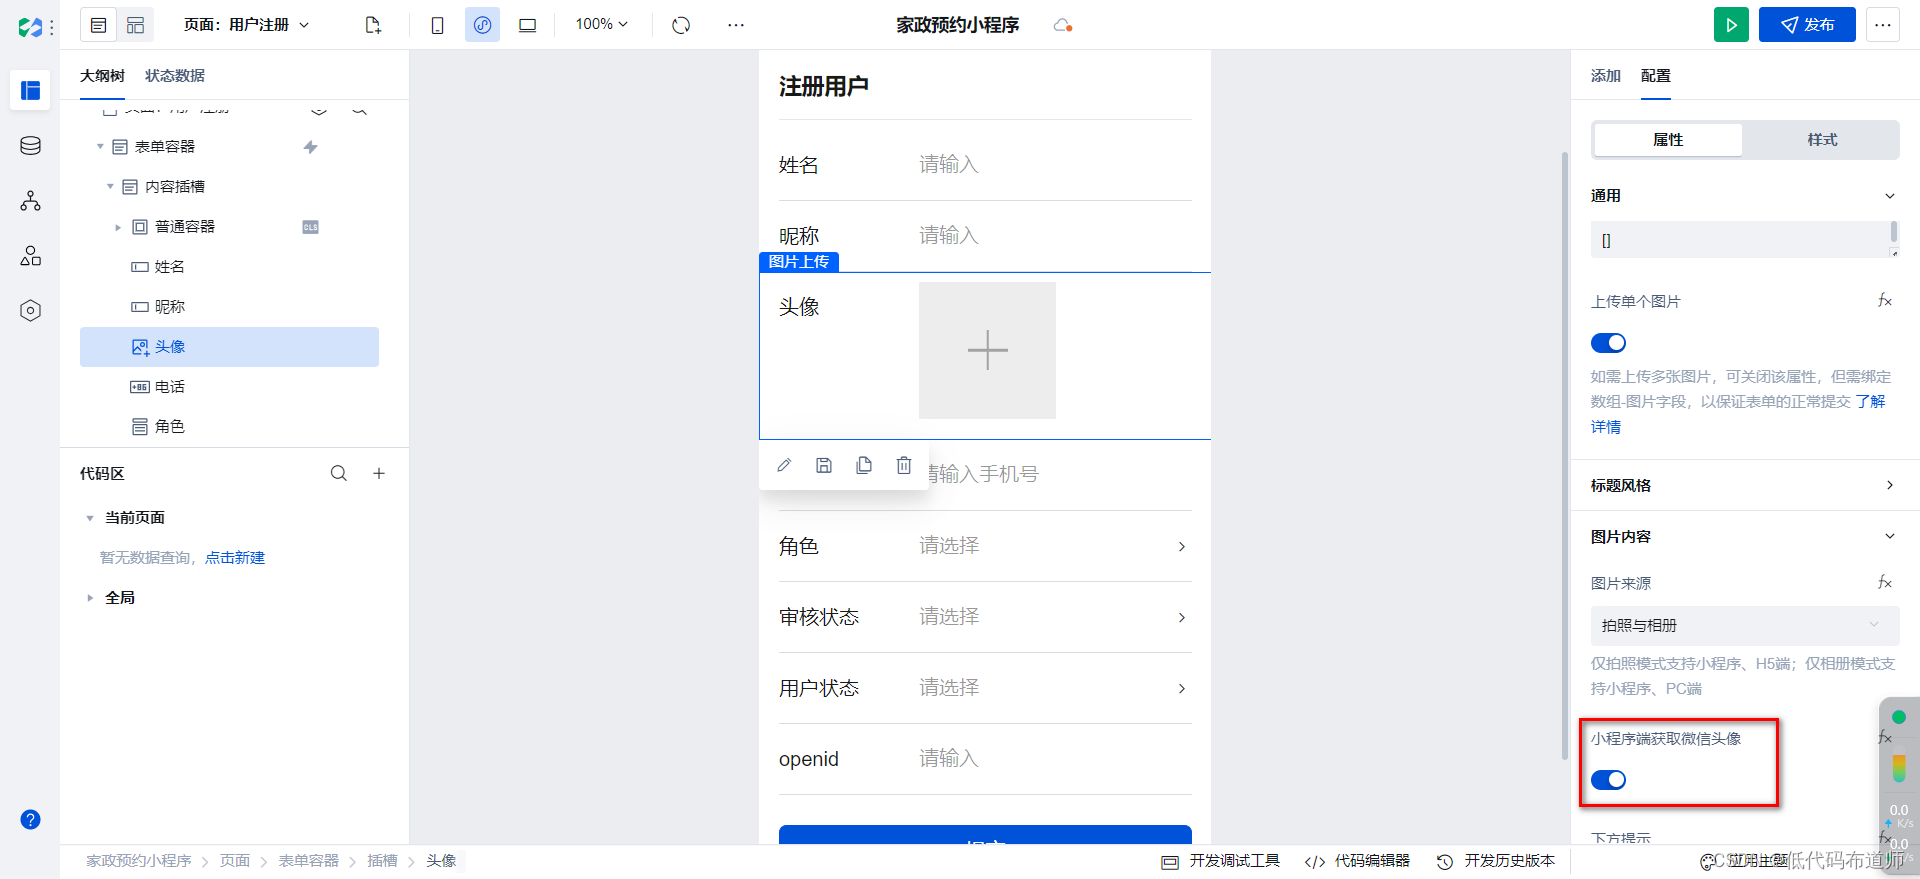This screenshot has width=1920, height=879.
Task: Search in the 代码区 section
Action: 339,473
